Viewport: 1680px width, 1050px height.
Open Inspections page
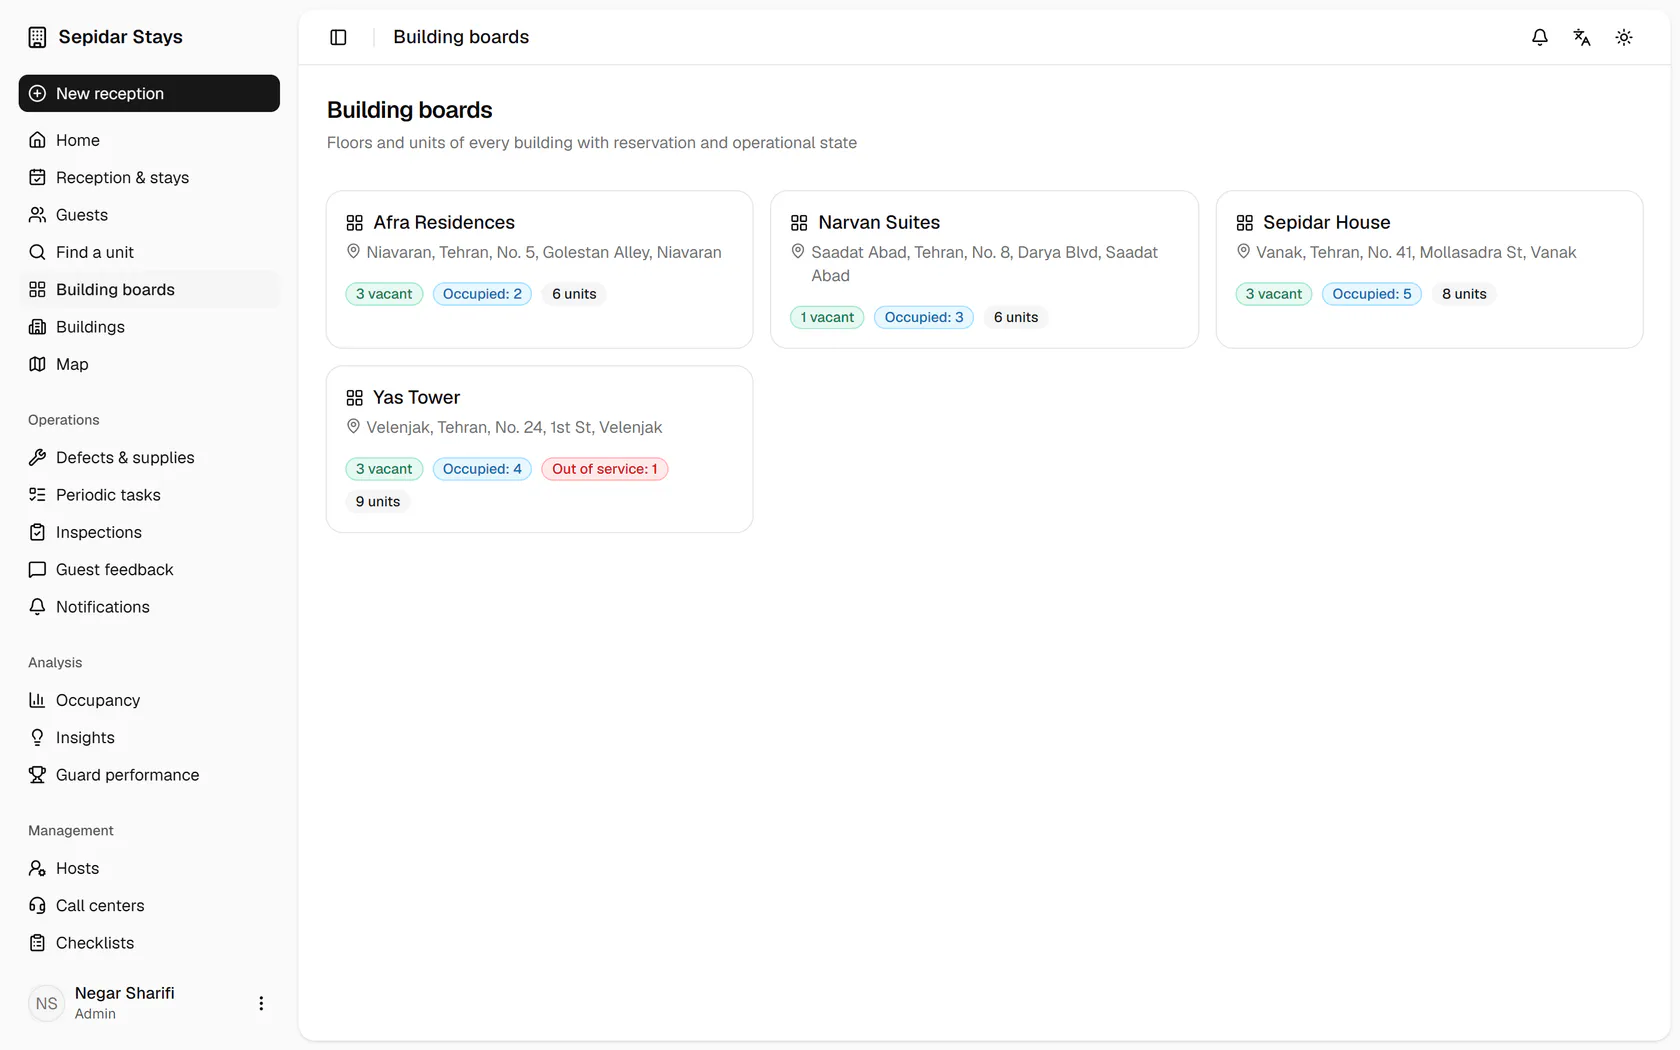149,532
